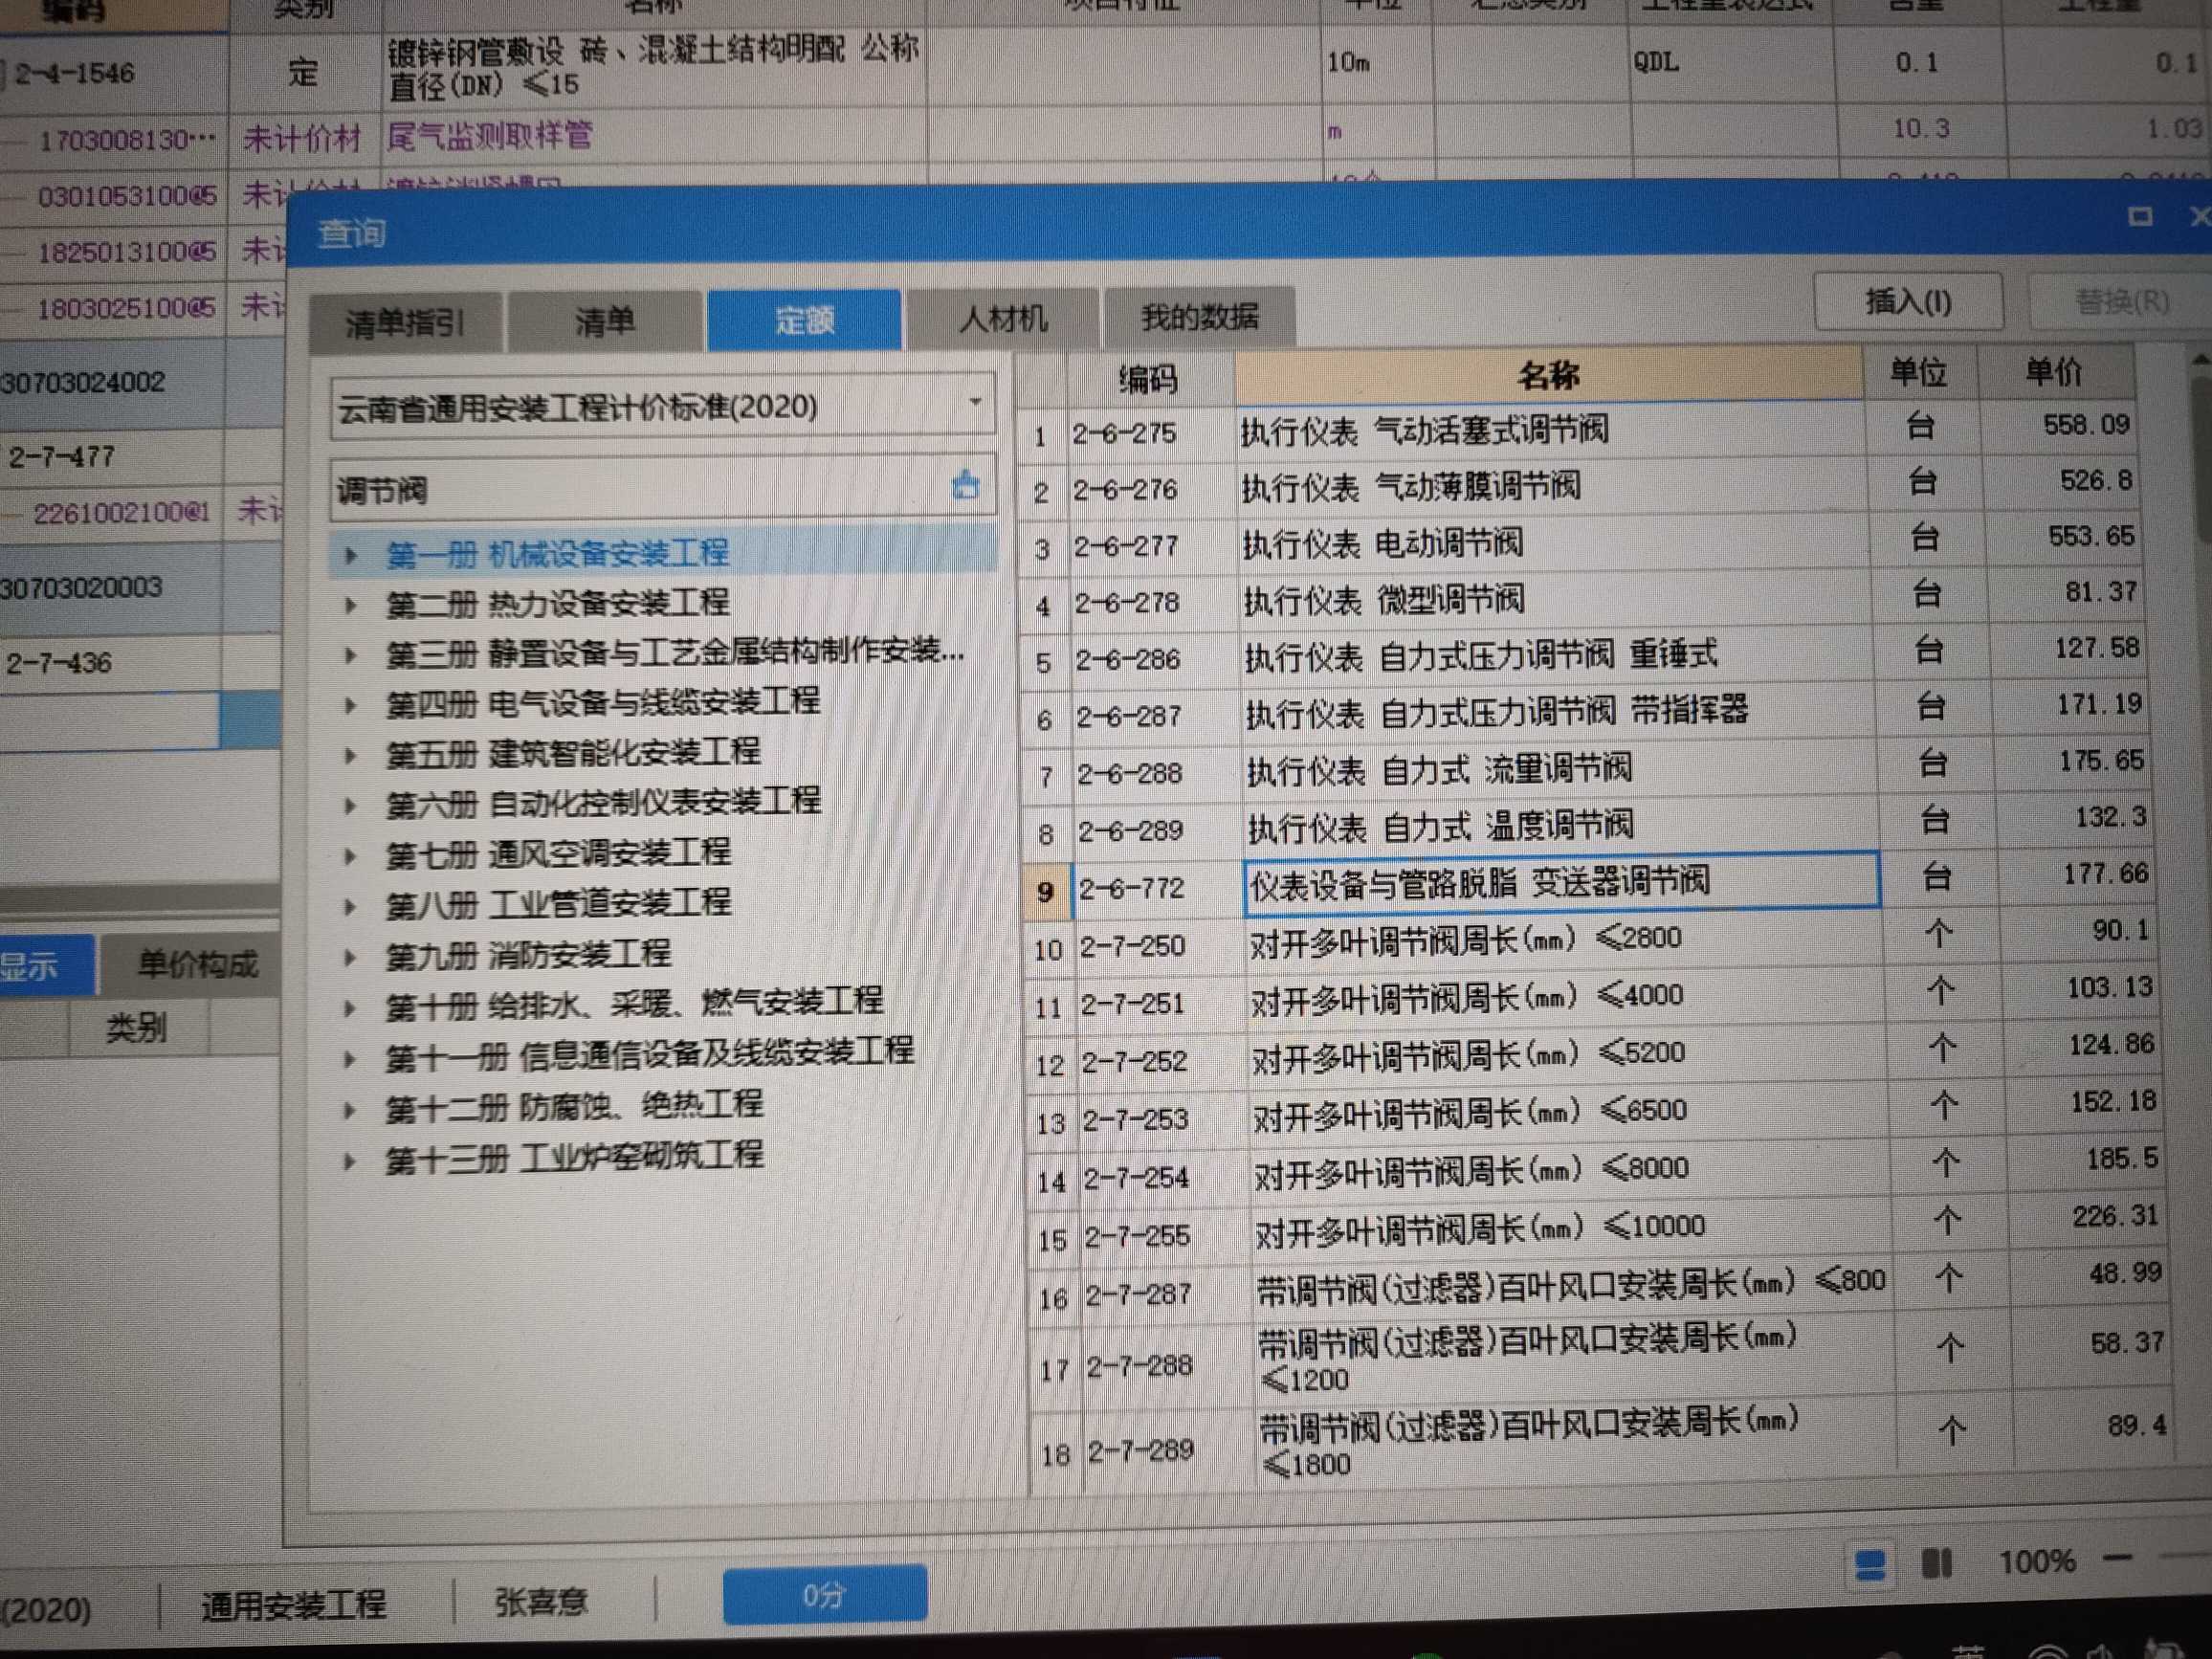2212x1659 pixels.
Task: Select row 2-7-251 对开多叶调节阀周长 ≤4000
Action: 1594,997
